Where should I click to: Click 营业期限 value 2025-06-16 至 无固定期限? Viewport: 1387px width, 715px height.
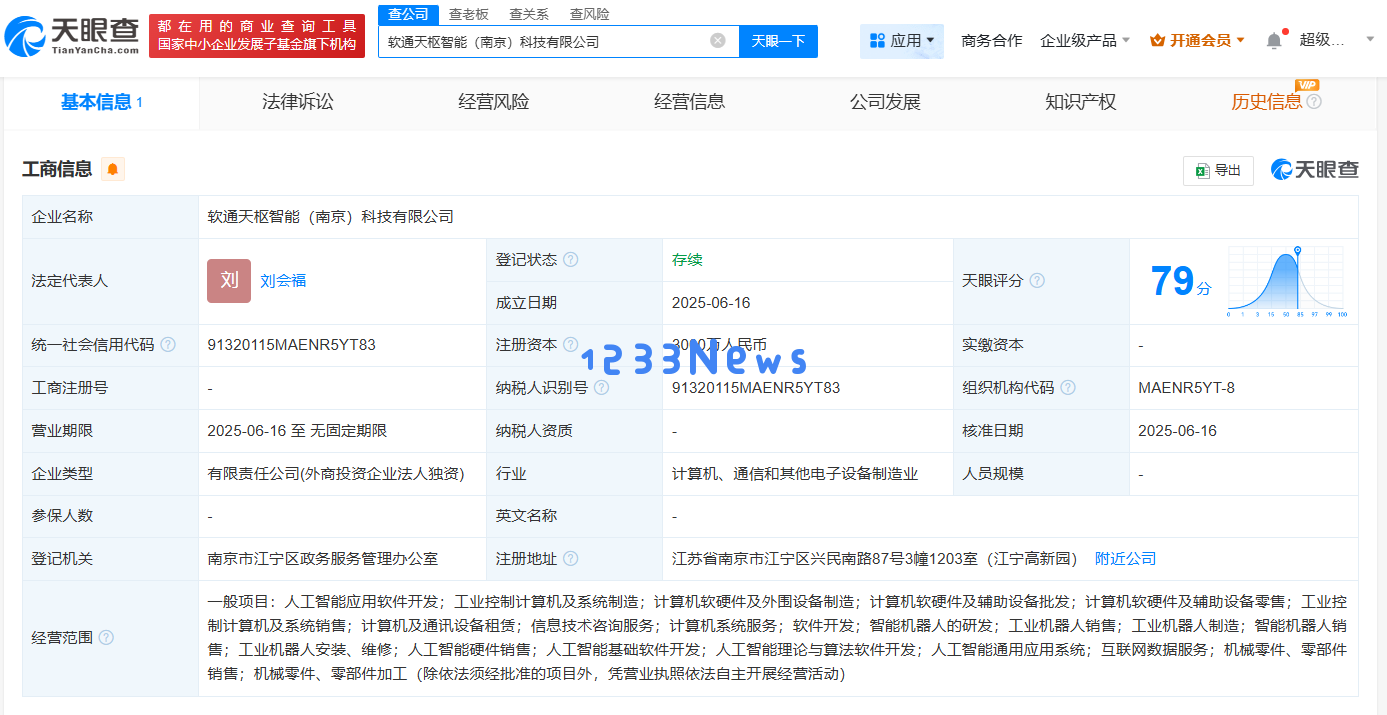297,431
